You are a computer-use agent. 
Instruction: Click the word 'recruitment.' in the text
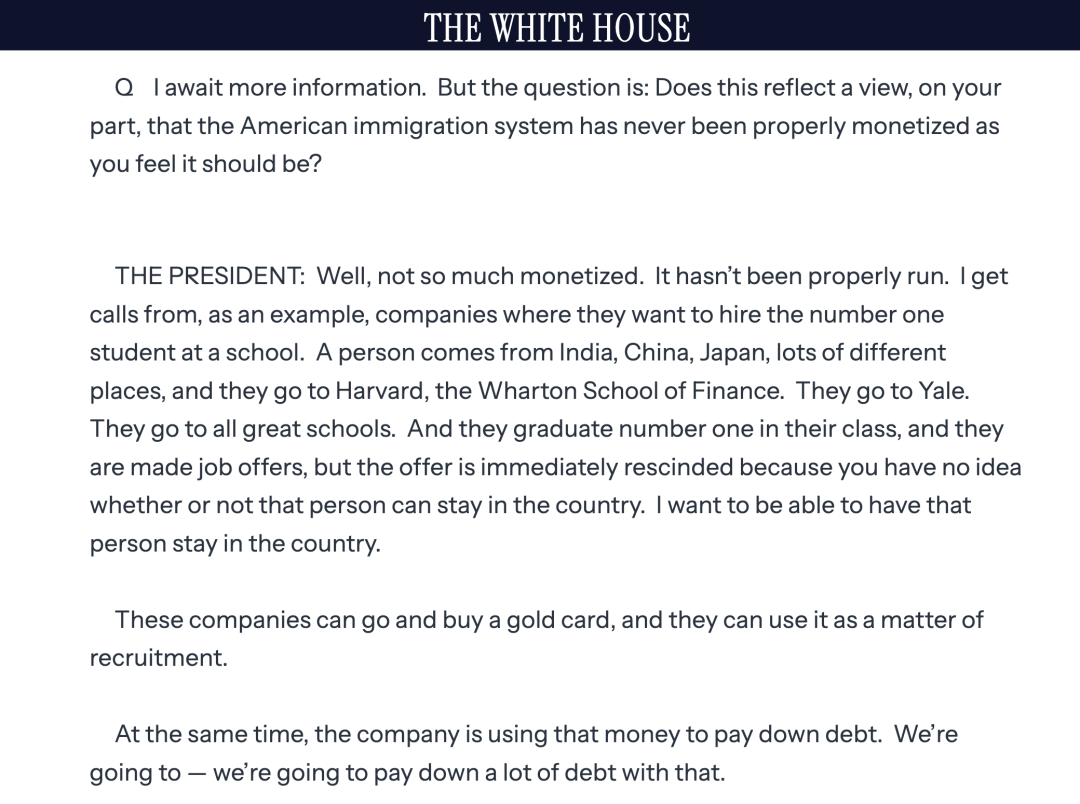(x=158, y=658)
